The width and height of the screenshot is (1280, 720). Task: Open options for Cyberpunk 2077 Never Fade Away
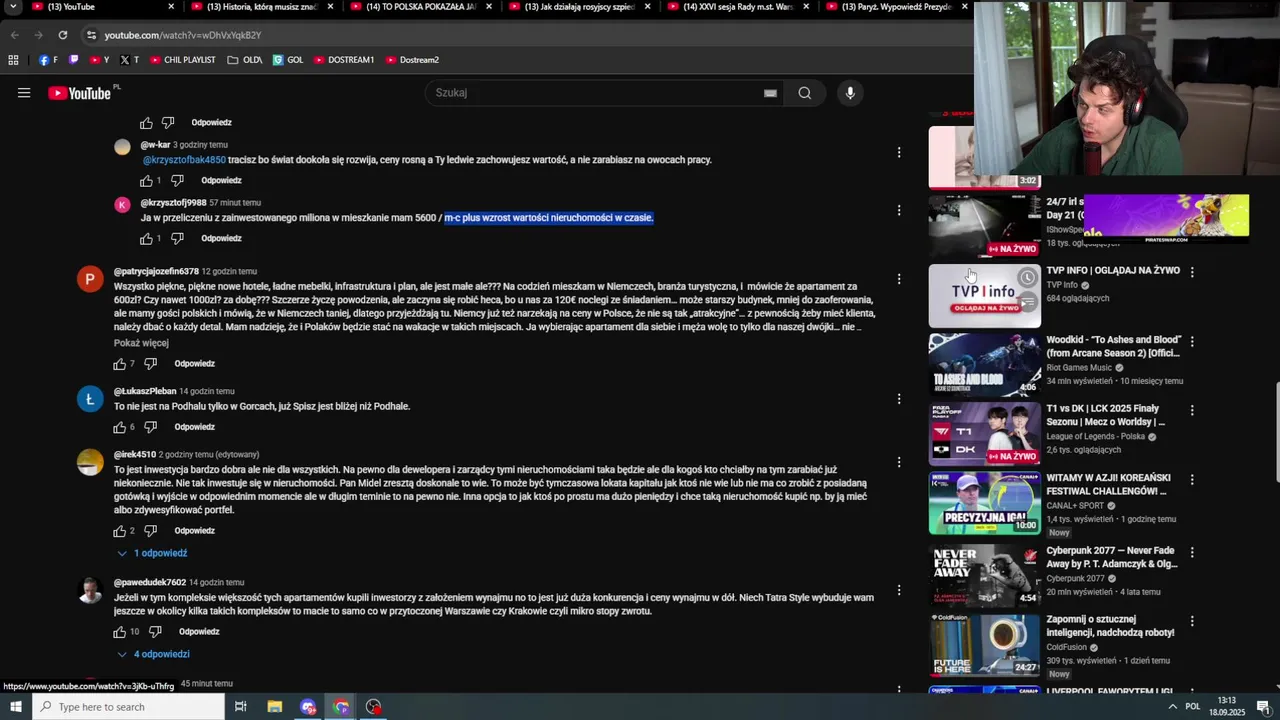click(1192, 552)
